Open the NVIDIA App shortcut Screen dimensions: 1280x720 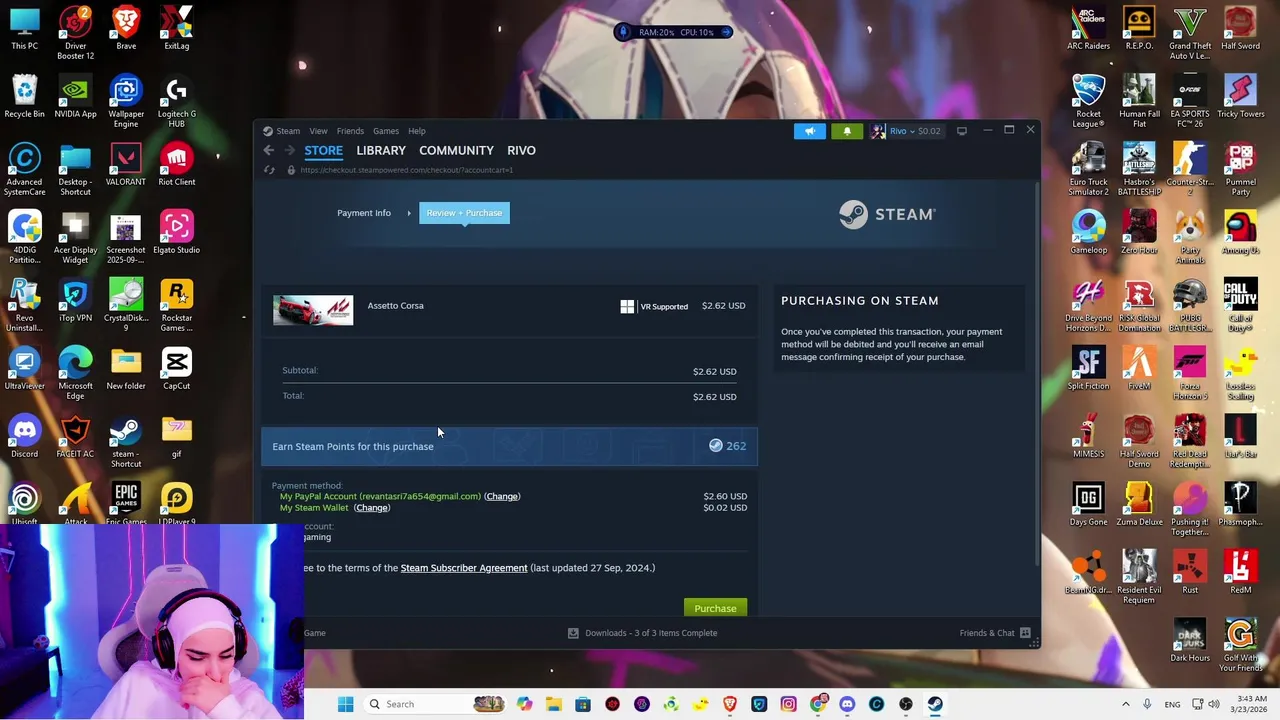click(x=75, y=96)
